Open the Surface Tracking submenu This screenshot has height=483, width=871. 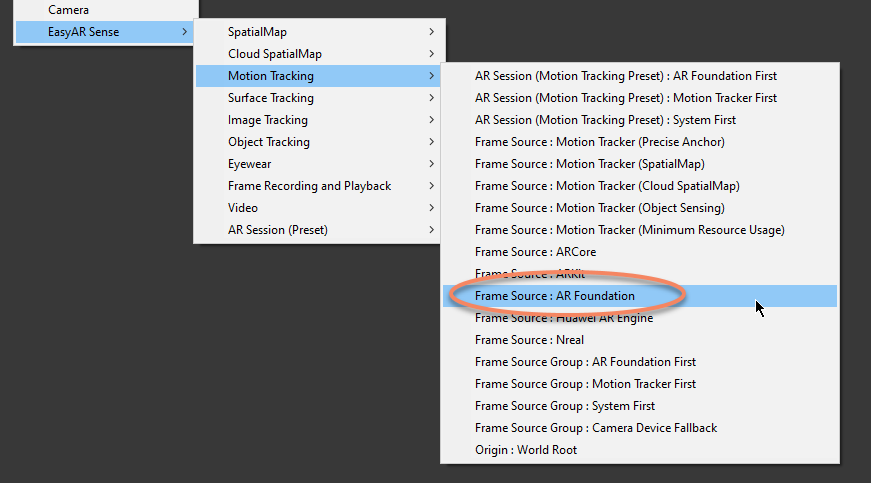319,98
